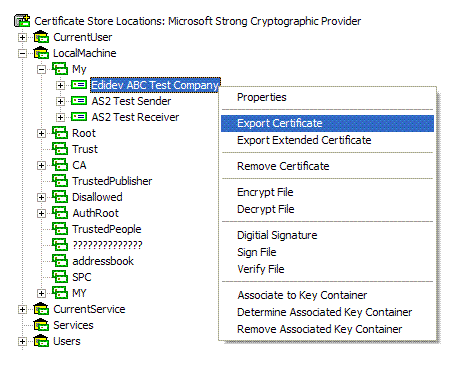Collapse the LocalMachine node
This screenshot has width=473, height=371.
pyautogui.click(x=22, y=53)
